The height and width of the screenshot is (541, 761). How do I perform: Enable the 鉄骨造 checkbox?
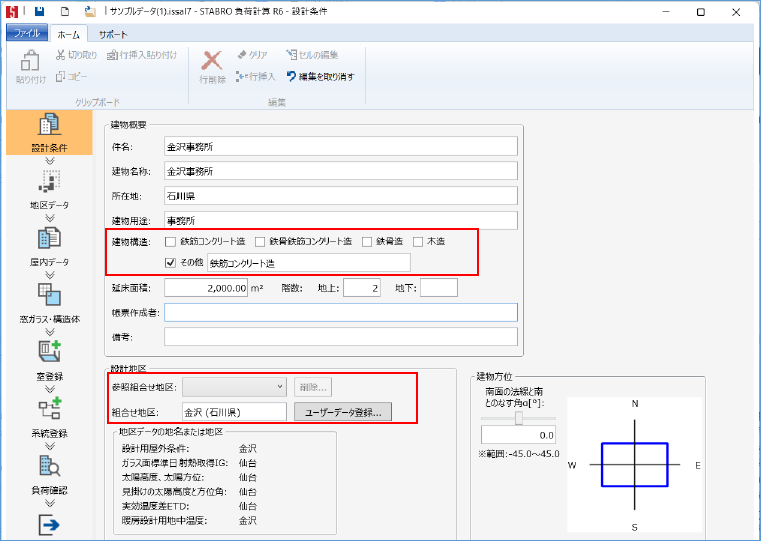tap(367, 241)
